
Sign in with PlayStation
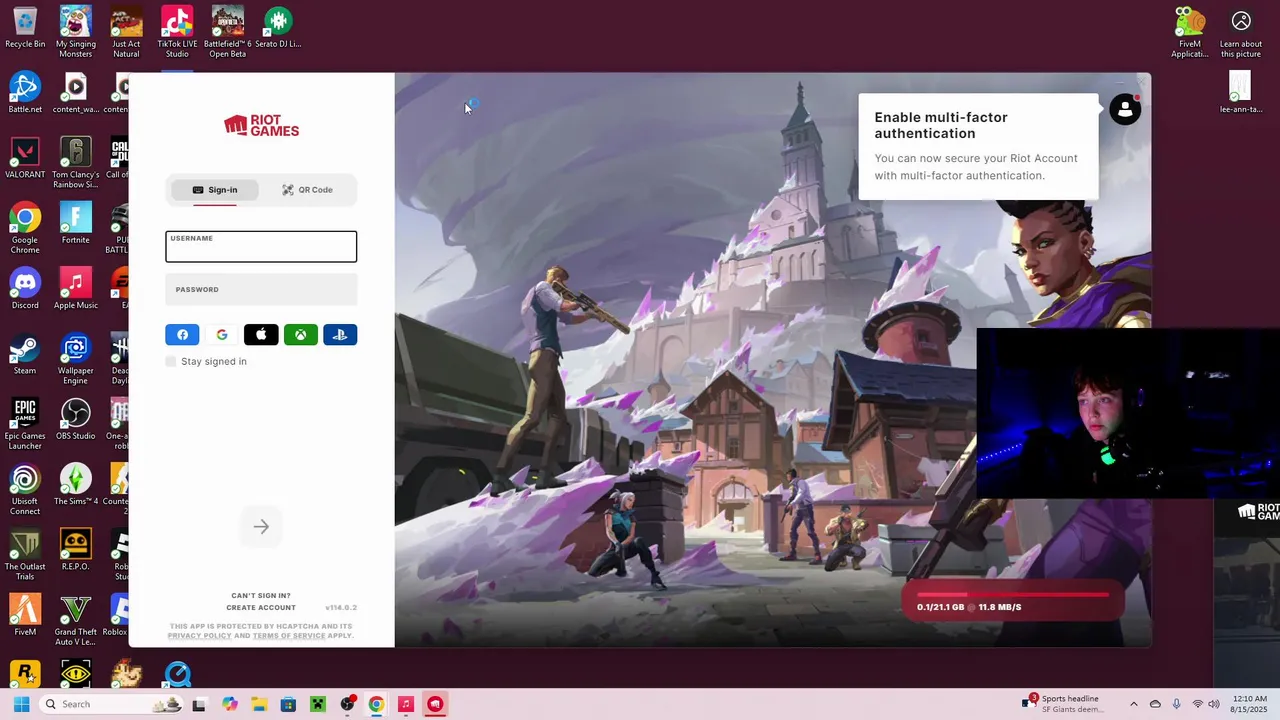[340, 335]
